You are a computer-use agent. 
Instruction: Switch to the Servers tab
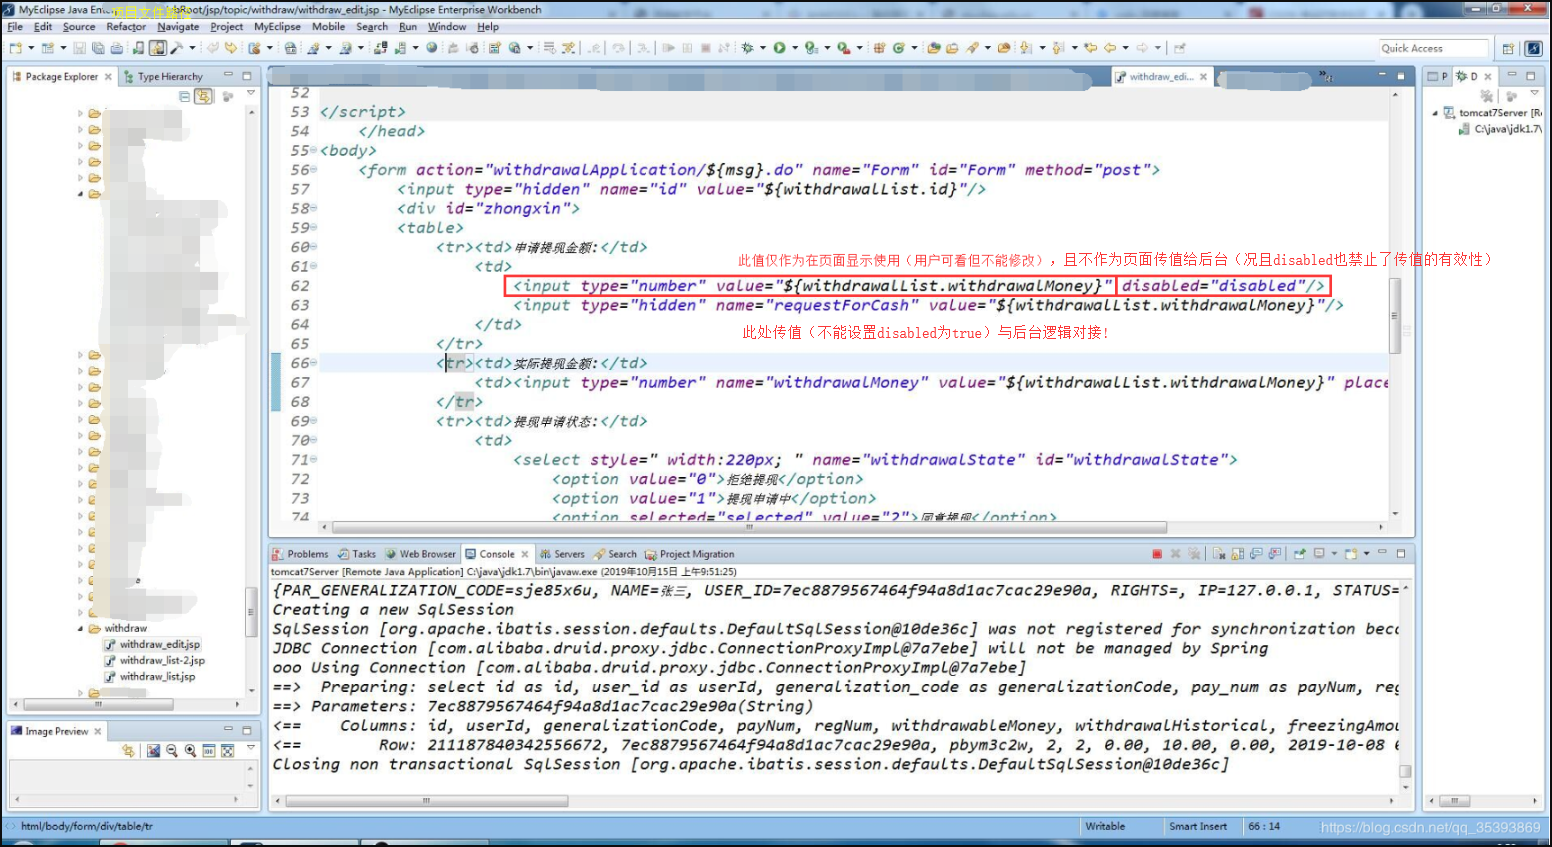coord(562,554)
